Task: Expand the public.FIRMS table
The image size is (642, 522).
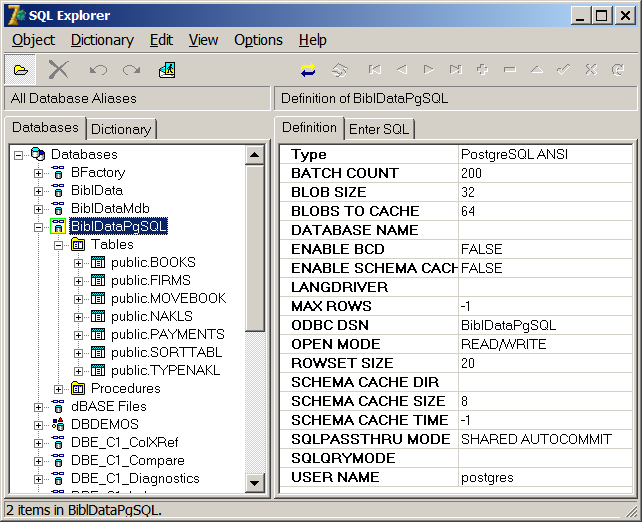Action: pos(78,281)
